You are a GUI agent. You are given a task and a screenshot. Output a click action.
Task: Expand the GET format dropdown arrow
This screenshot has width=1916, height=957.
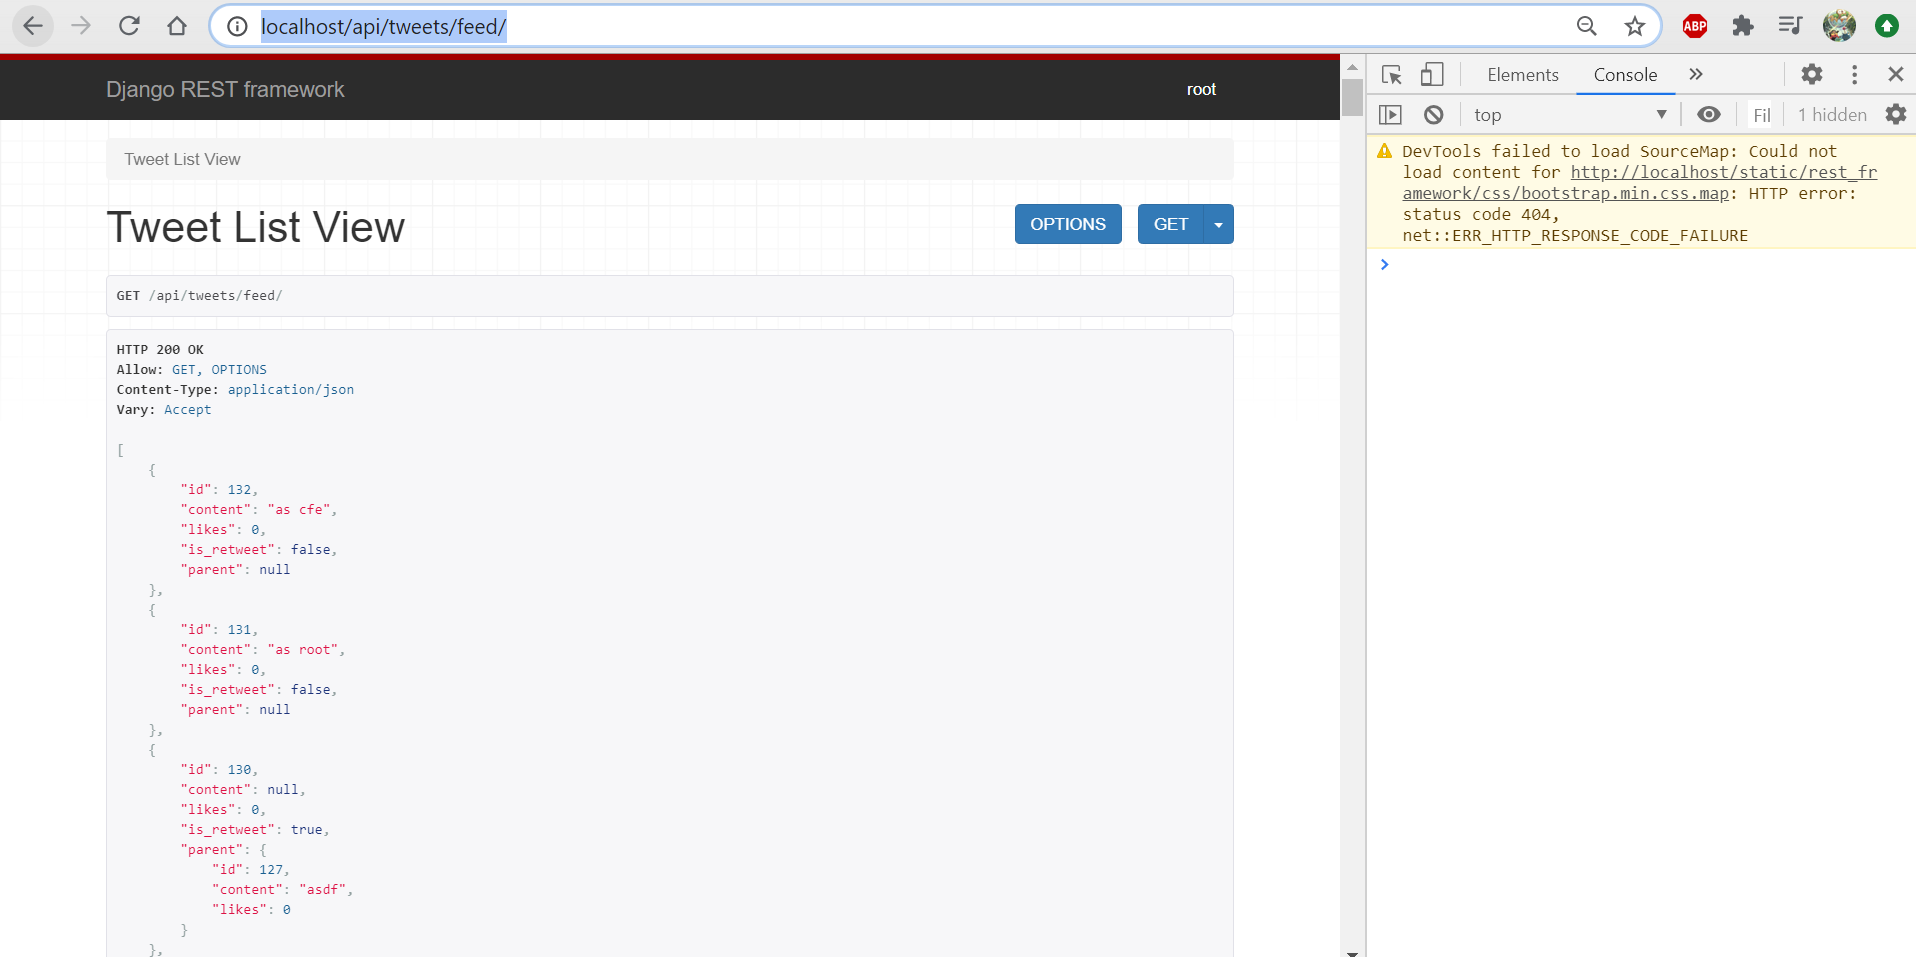point(1218,224)
